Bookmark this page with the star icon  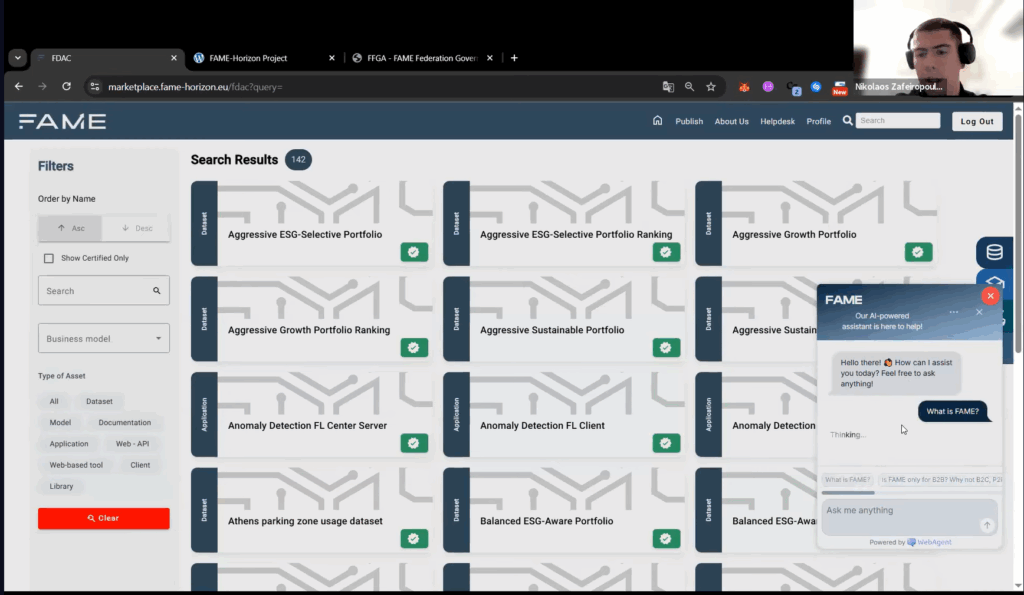(711, 87)
